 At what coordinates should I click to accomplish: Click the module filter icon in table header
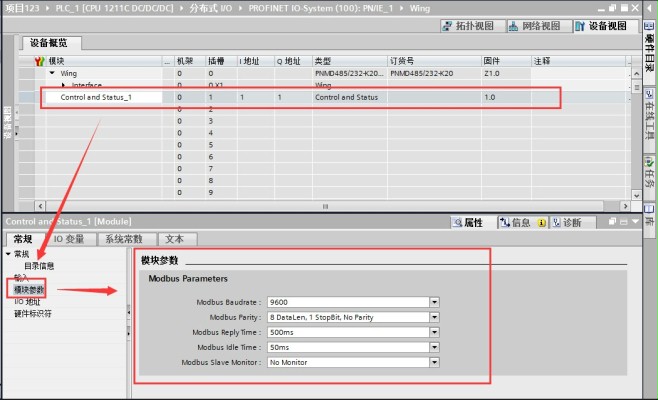click(39, 61)
